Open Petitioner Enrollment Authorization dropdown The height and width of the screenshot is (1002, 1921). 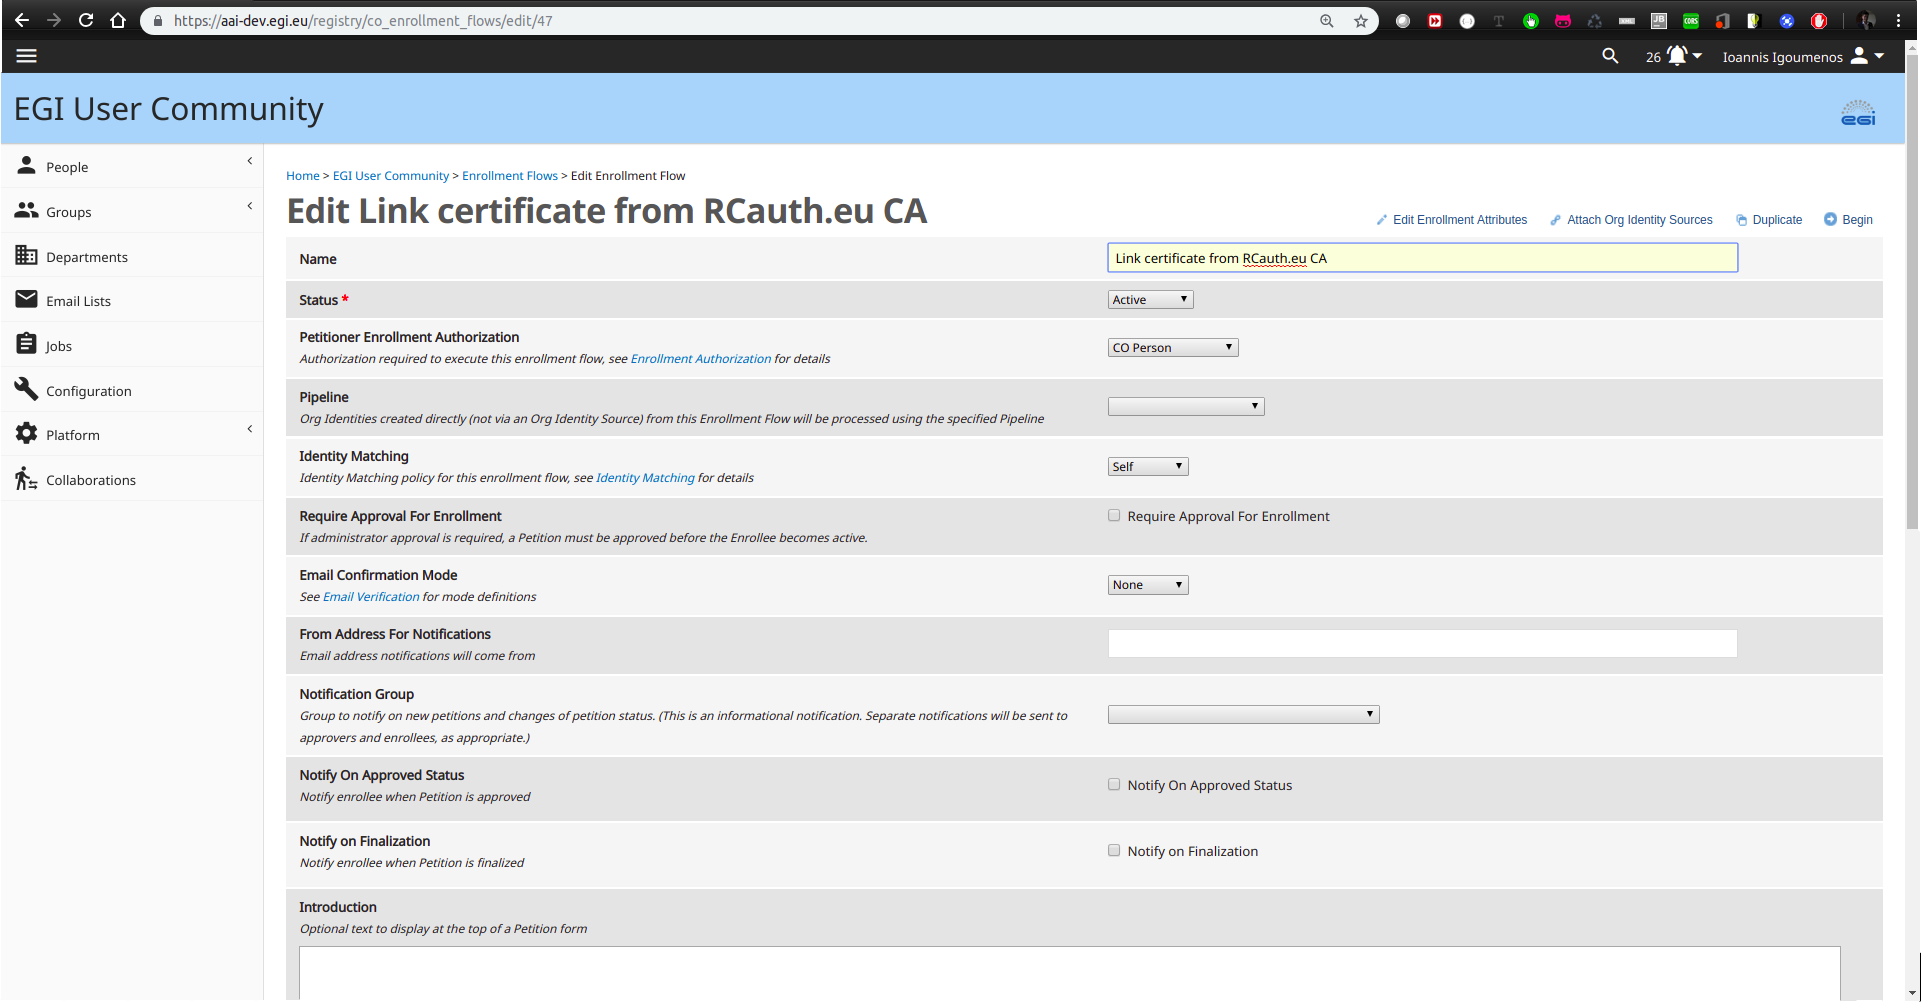(1173, 348)
